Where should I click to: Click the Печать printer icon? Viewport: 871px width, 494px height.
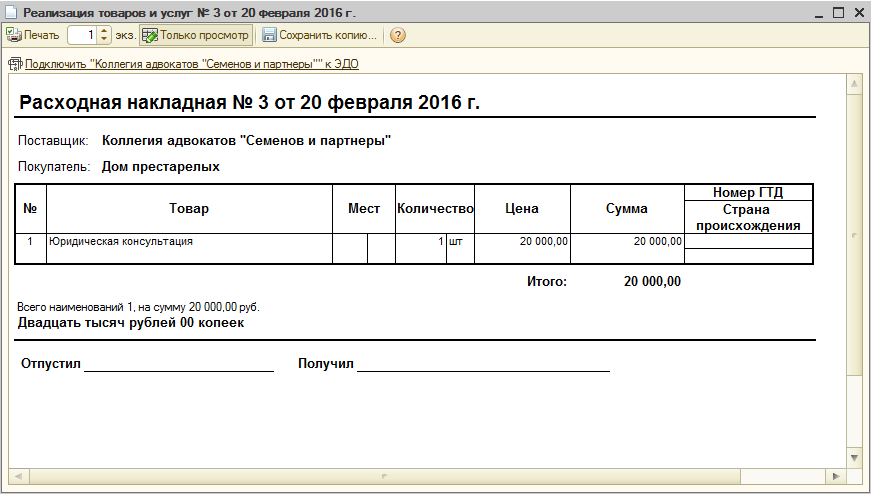click(13, 35)
